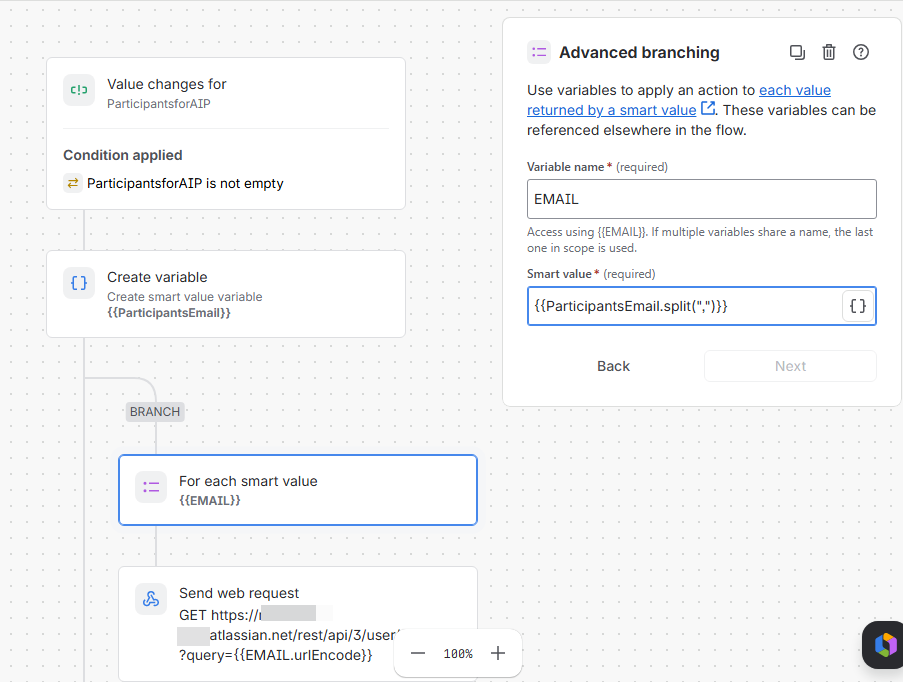Image resolution: width=903 pixels, height=682 pixels.
Task: Click the duplicate component icon
Action: click(797, 52)
